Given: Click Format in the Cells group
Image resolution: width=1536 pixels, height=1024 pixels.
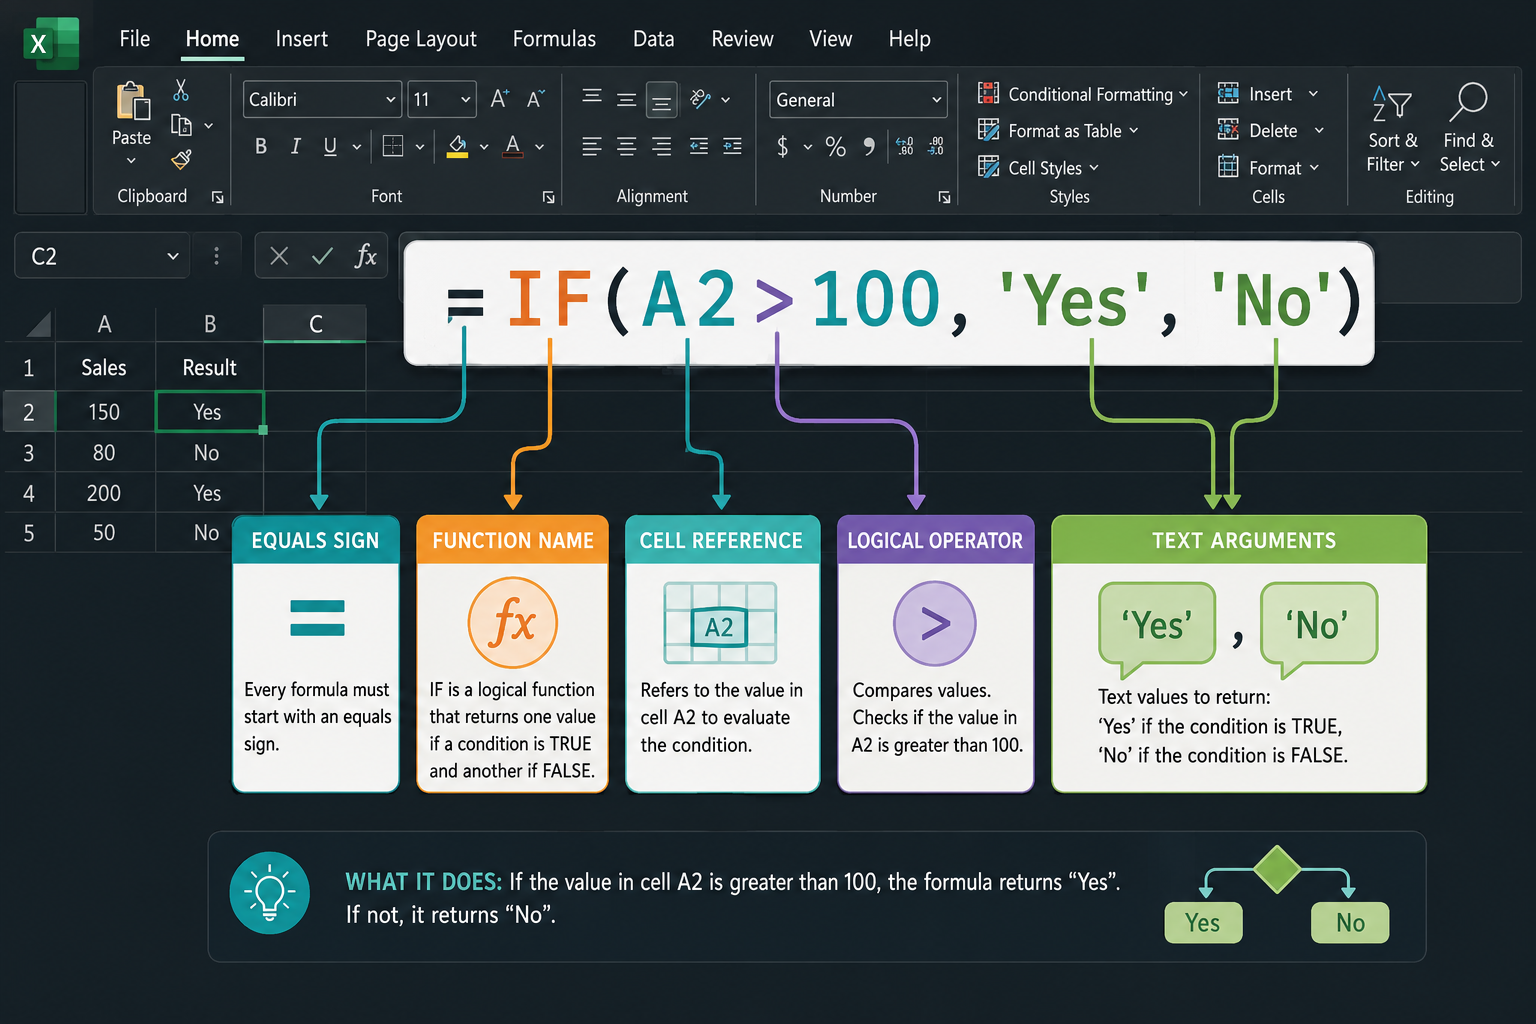Looking at the screenshot, I should [x=1268, y=168].
